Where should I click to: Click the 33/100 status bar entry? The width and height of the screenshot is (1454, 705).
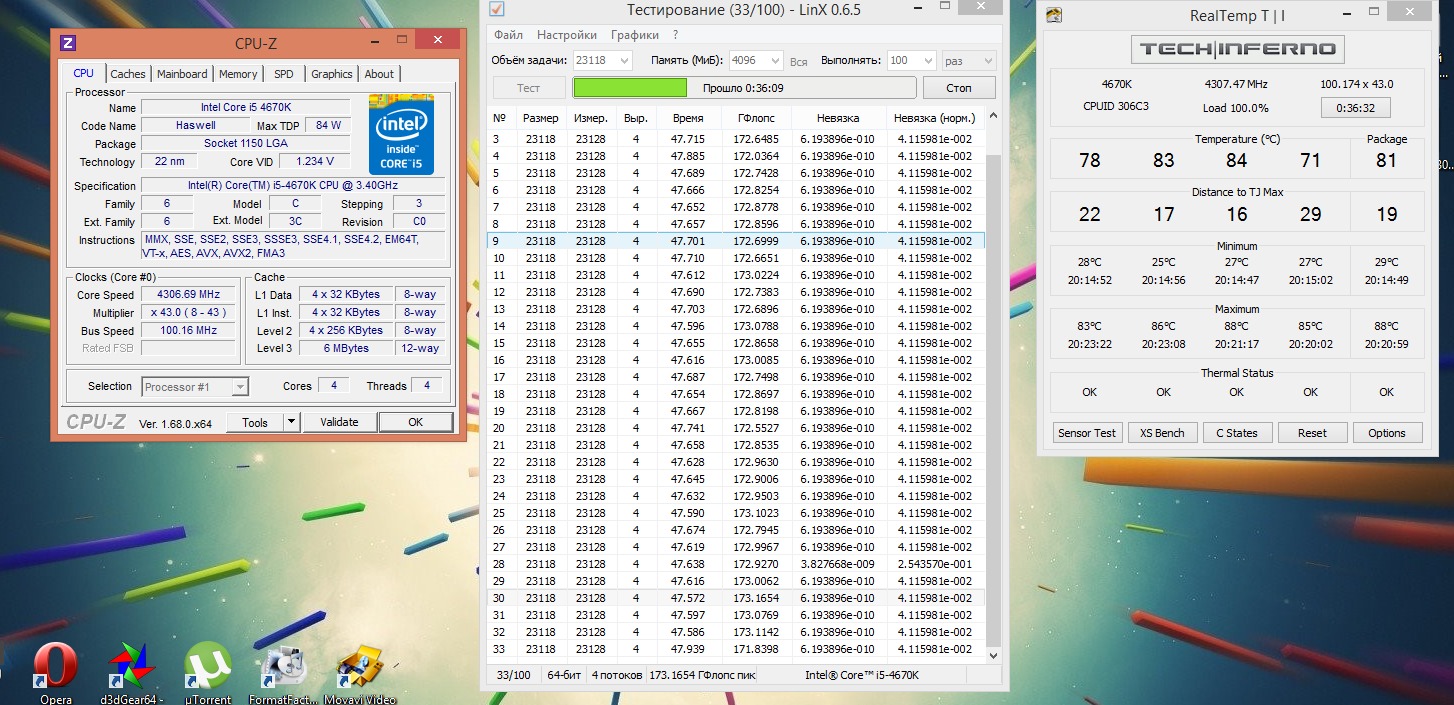pos(514,675)
